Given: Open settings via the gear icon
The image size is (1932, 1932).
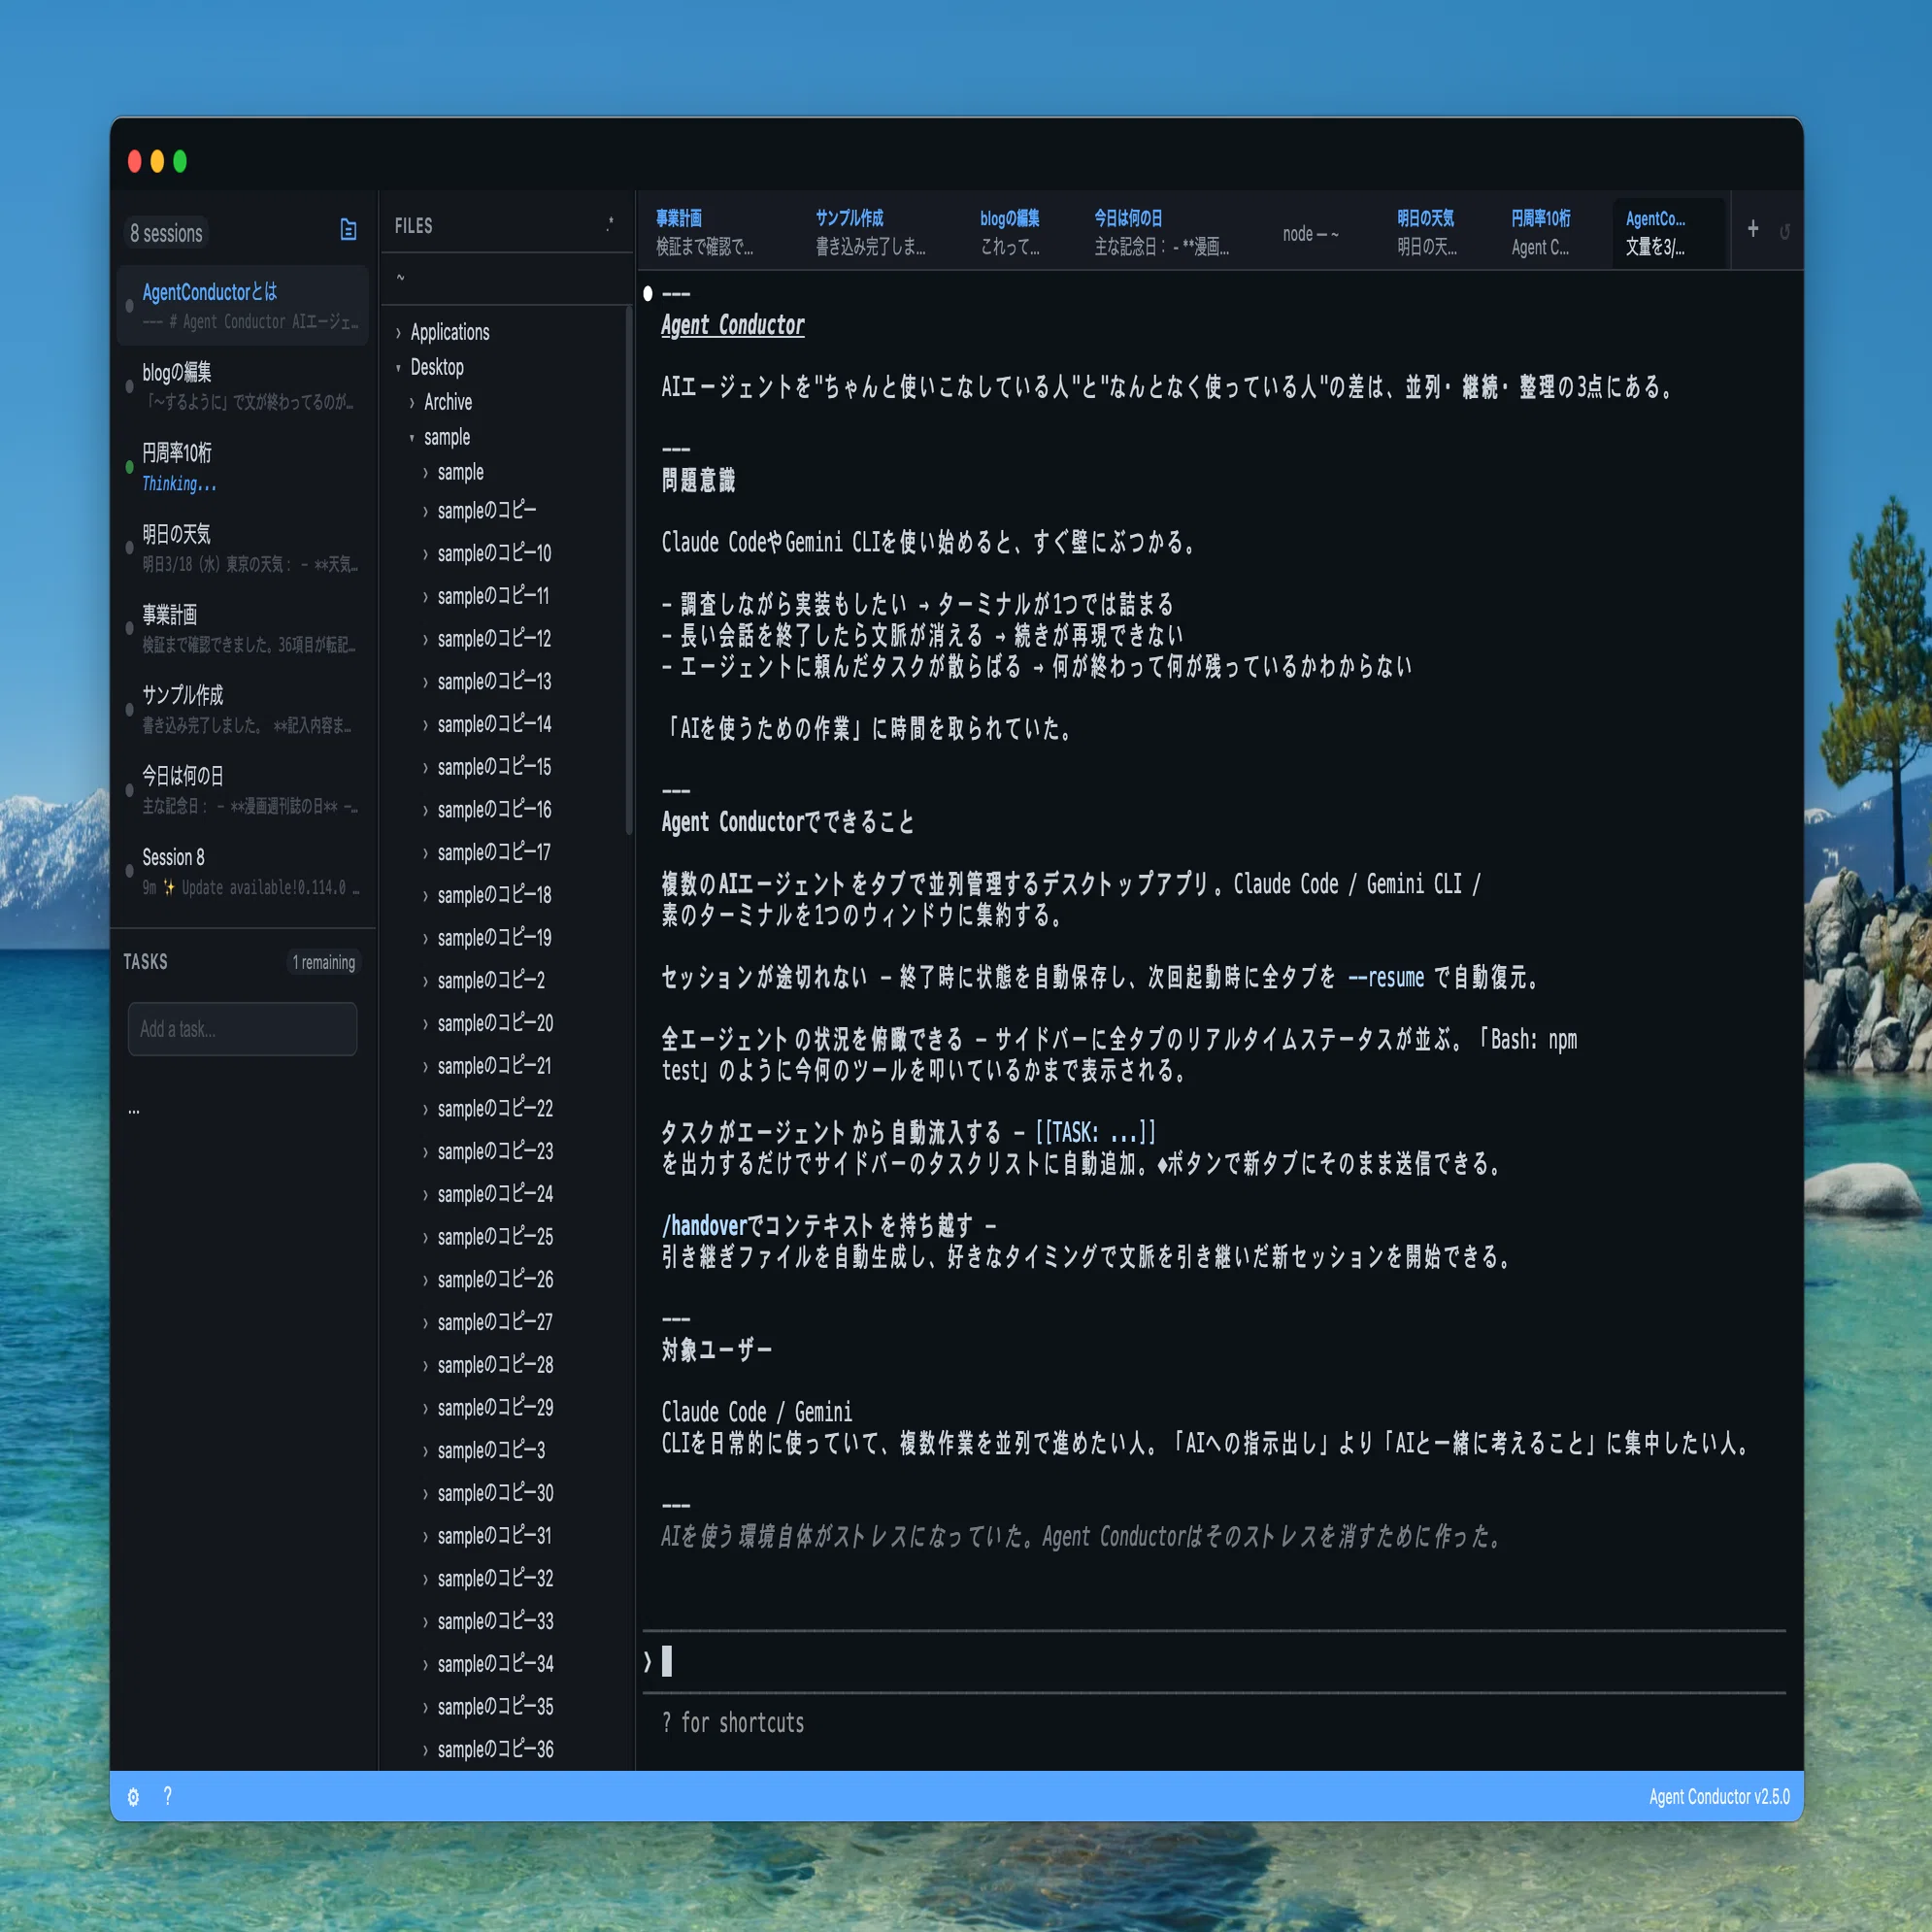Looking at the screenshot, I should [x=133, y=1797].
